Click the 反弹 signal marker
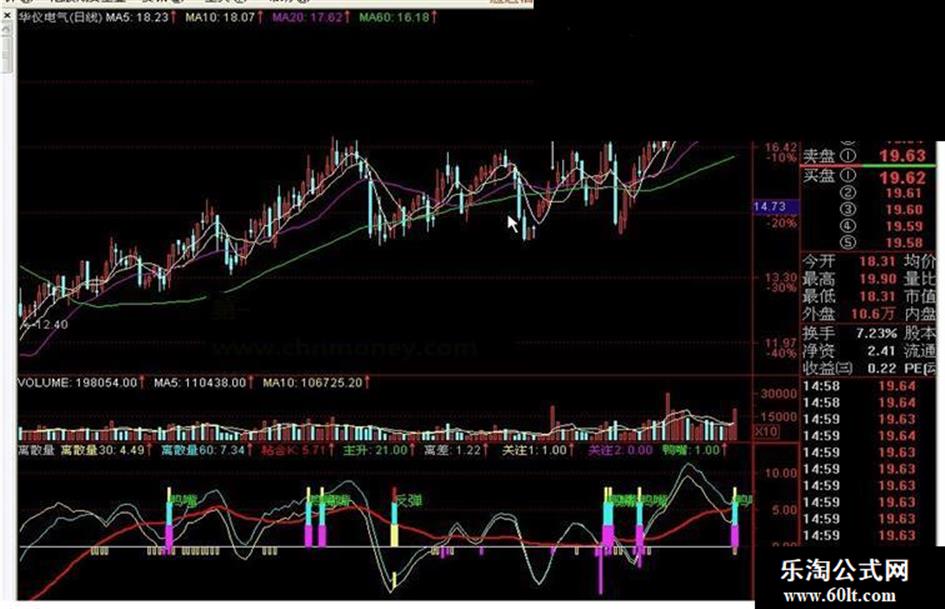The height and width of the screenshot is (609, 945). pyautogui.click(x=409, y=500)
